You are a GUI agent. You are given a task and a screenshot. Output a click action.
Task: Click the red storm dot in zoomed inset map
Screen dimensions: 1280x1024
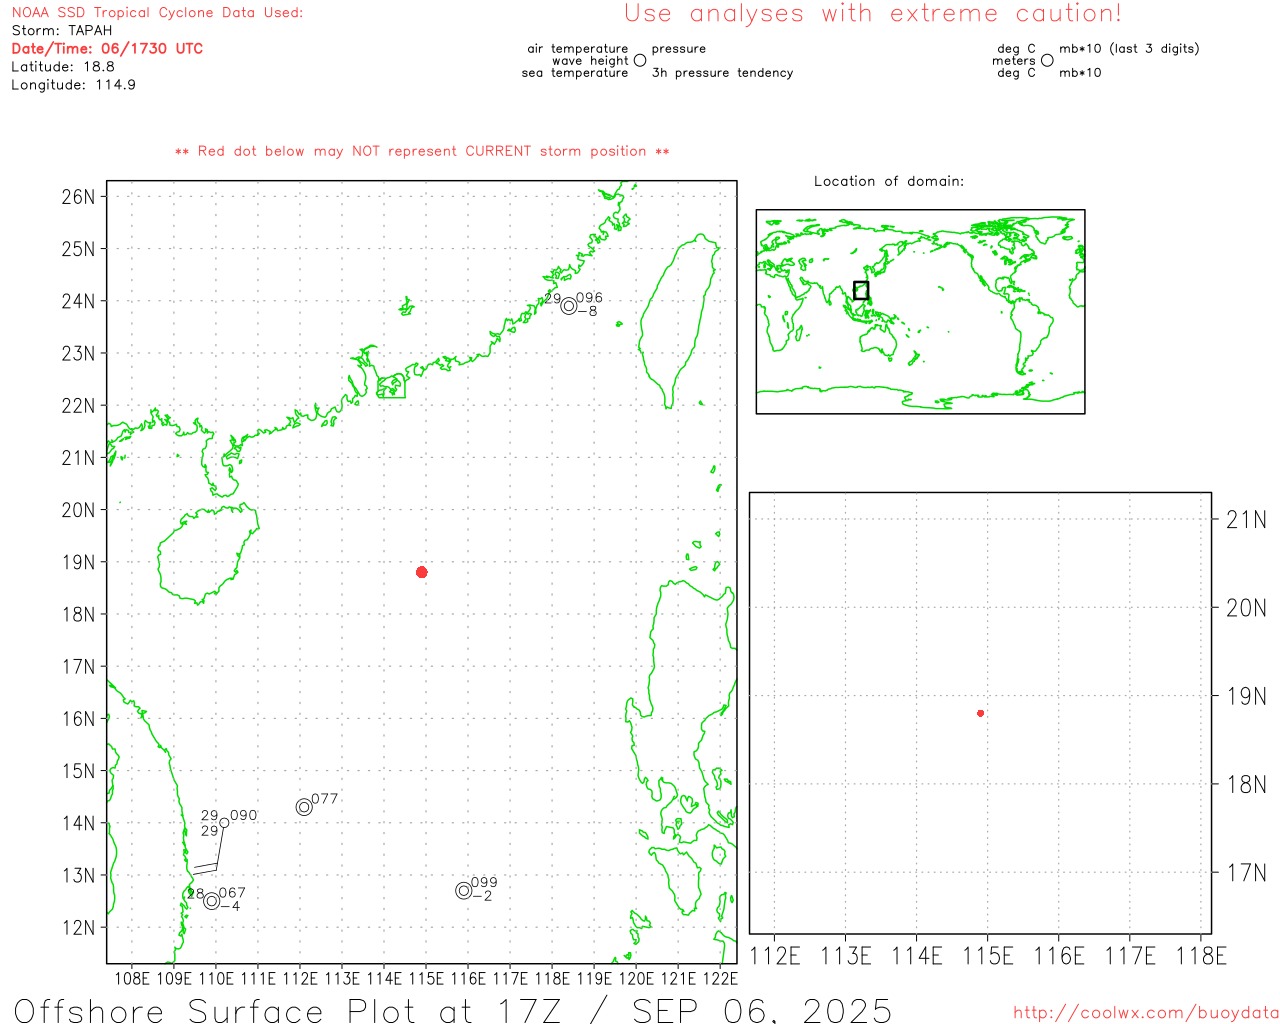tap(980, 713)
